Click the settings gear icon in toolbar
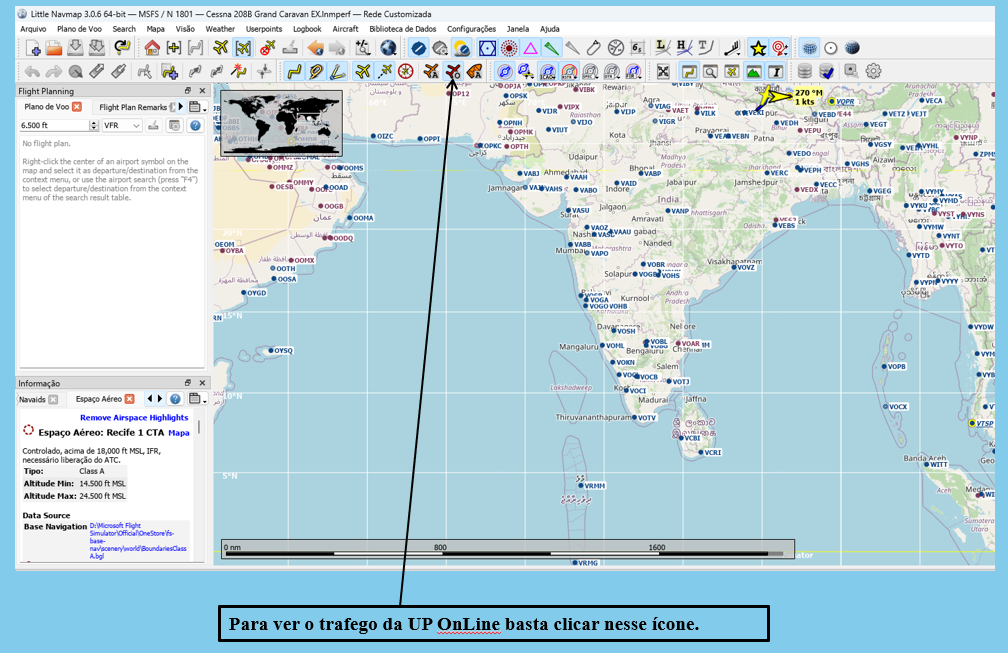Viewport: 1008px width, 653px height. (873, 71)
